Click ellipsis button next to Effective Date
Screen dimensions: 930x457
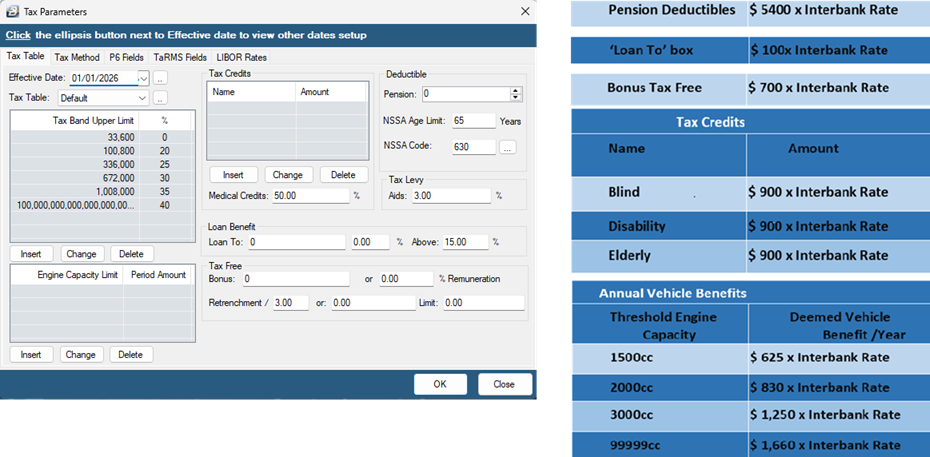[x=161, y=78]
